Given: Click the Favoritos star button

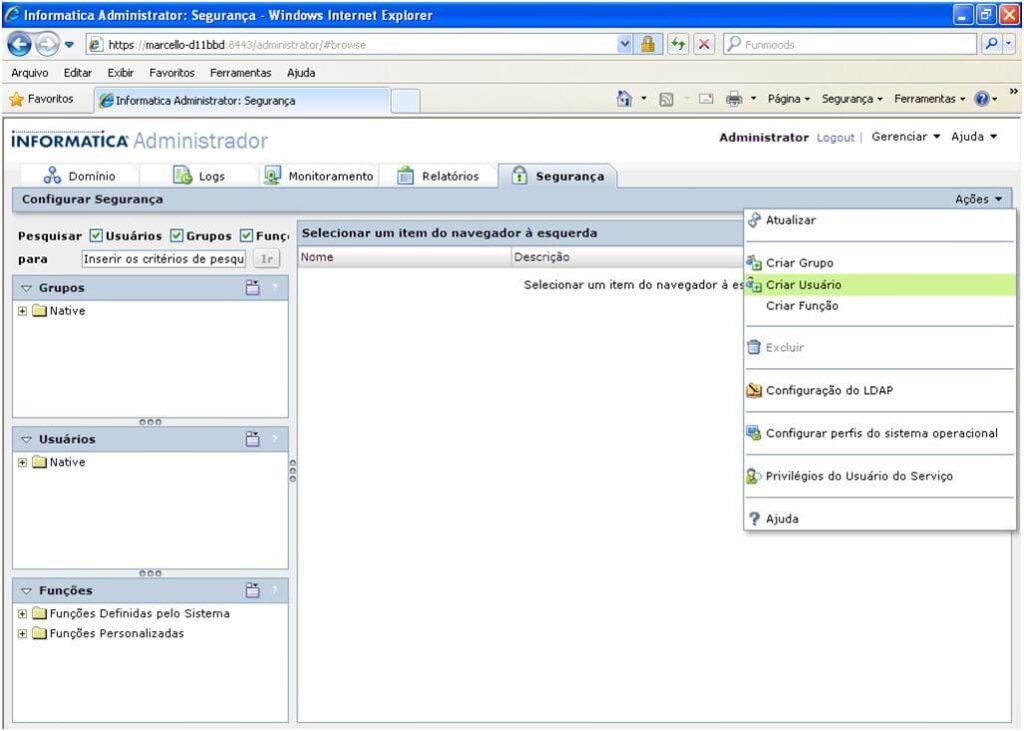Looking at the screenshot, I should (40, 99).
